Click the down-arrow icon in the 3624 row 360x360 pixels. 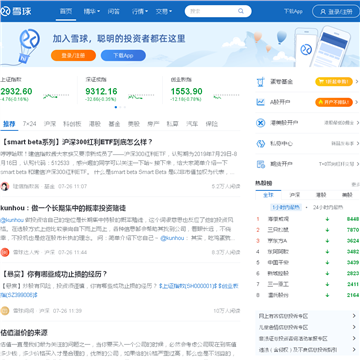(x=327, y=241)
